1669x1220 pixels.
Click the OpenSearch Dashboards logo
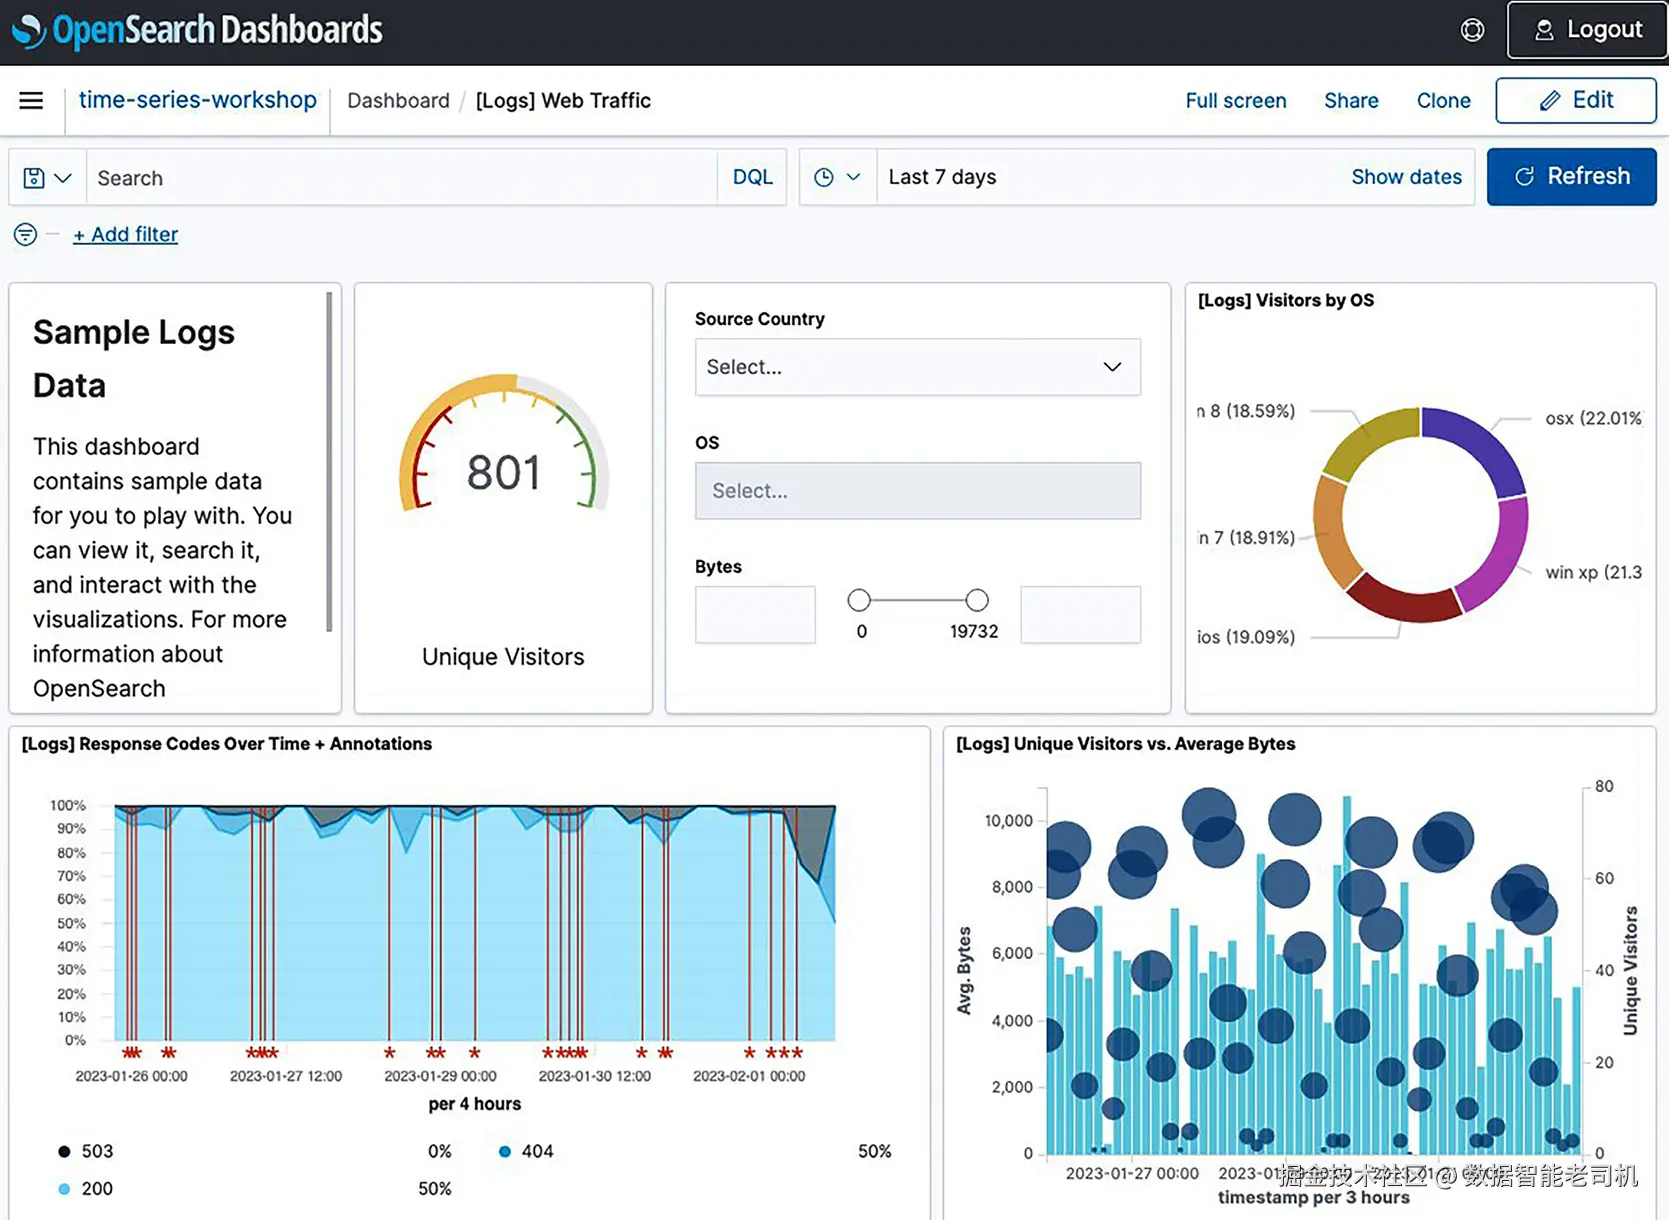[198, 30]
